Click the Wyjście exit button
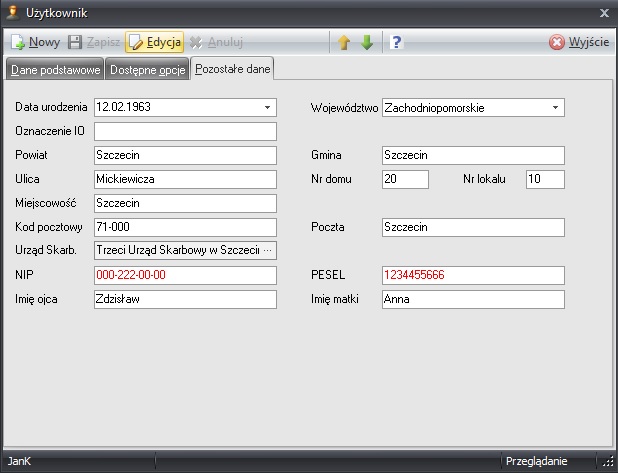618x473 pixels. coord(579,42)
